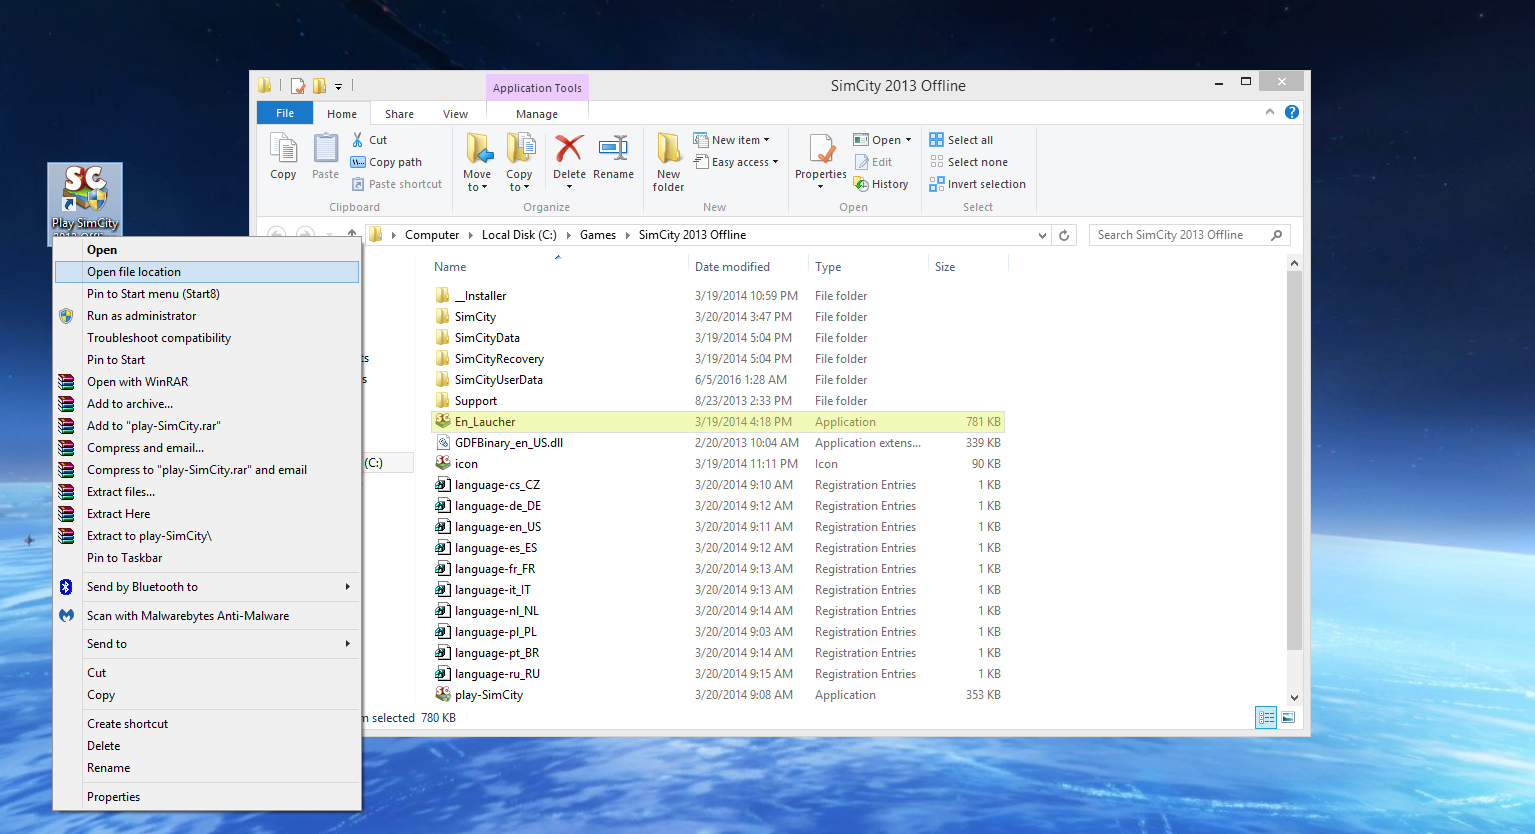The image size is (1535, 834).
Task: Click the Copy icon in the Clipboard group
Action: coord(283,158)
